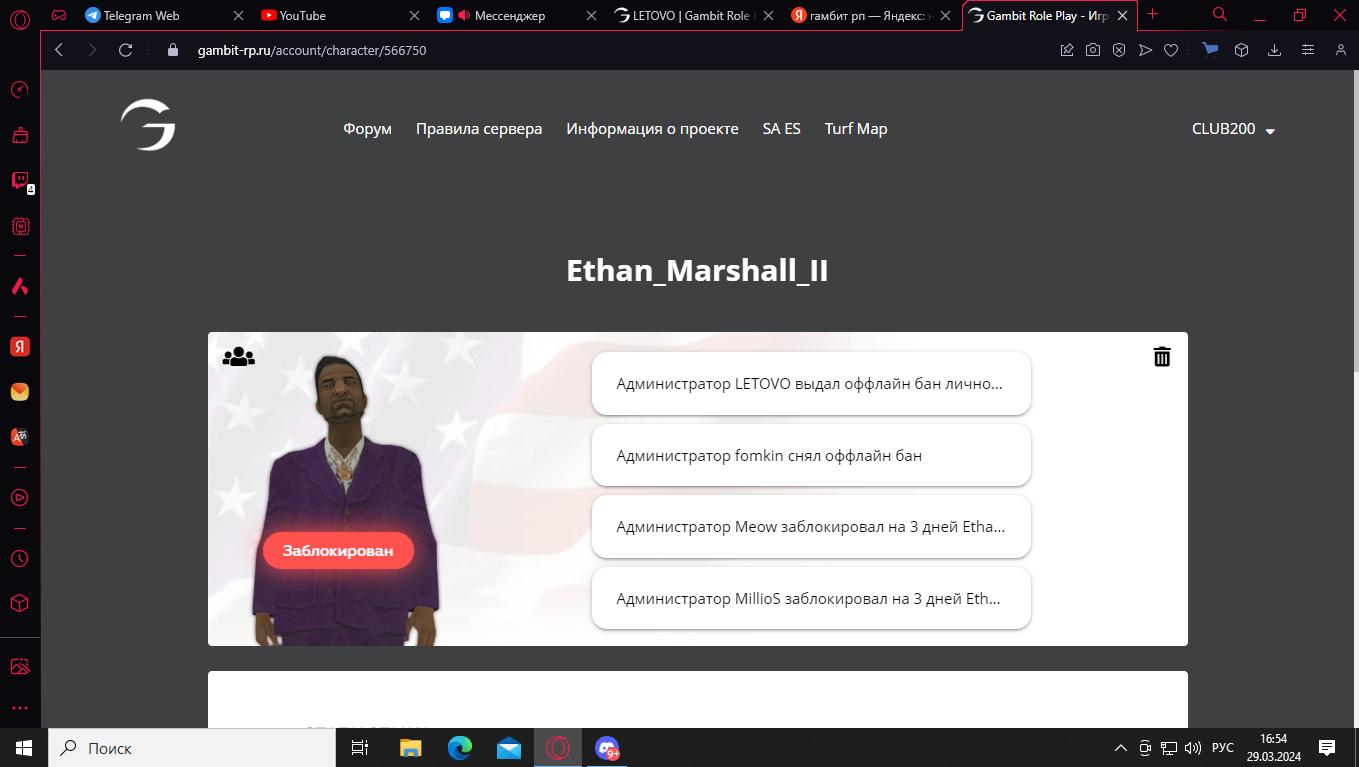Open the fomkin снял оффлайн бан entry
This screenshot has height=767, width=1359.
811,455
